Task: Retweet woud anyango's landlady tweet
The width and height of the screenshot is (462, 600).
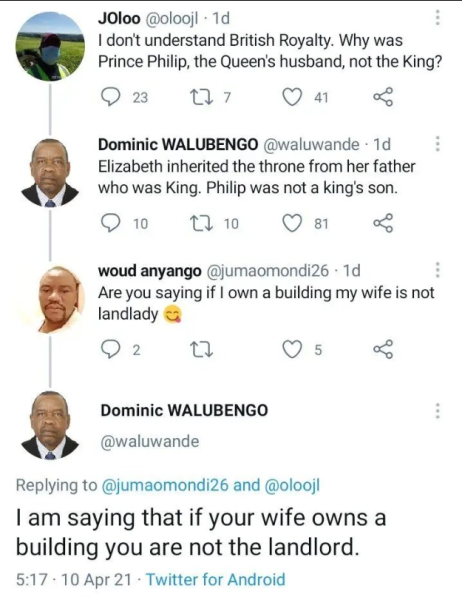Action: click(202, 350)
